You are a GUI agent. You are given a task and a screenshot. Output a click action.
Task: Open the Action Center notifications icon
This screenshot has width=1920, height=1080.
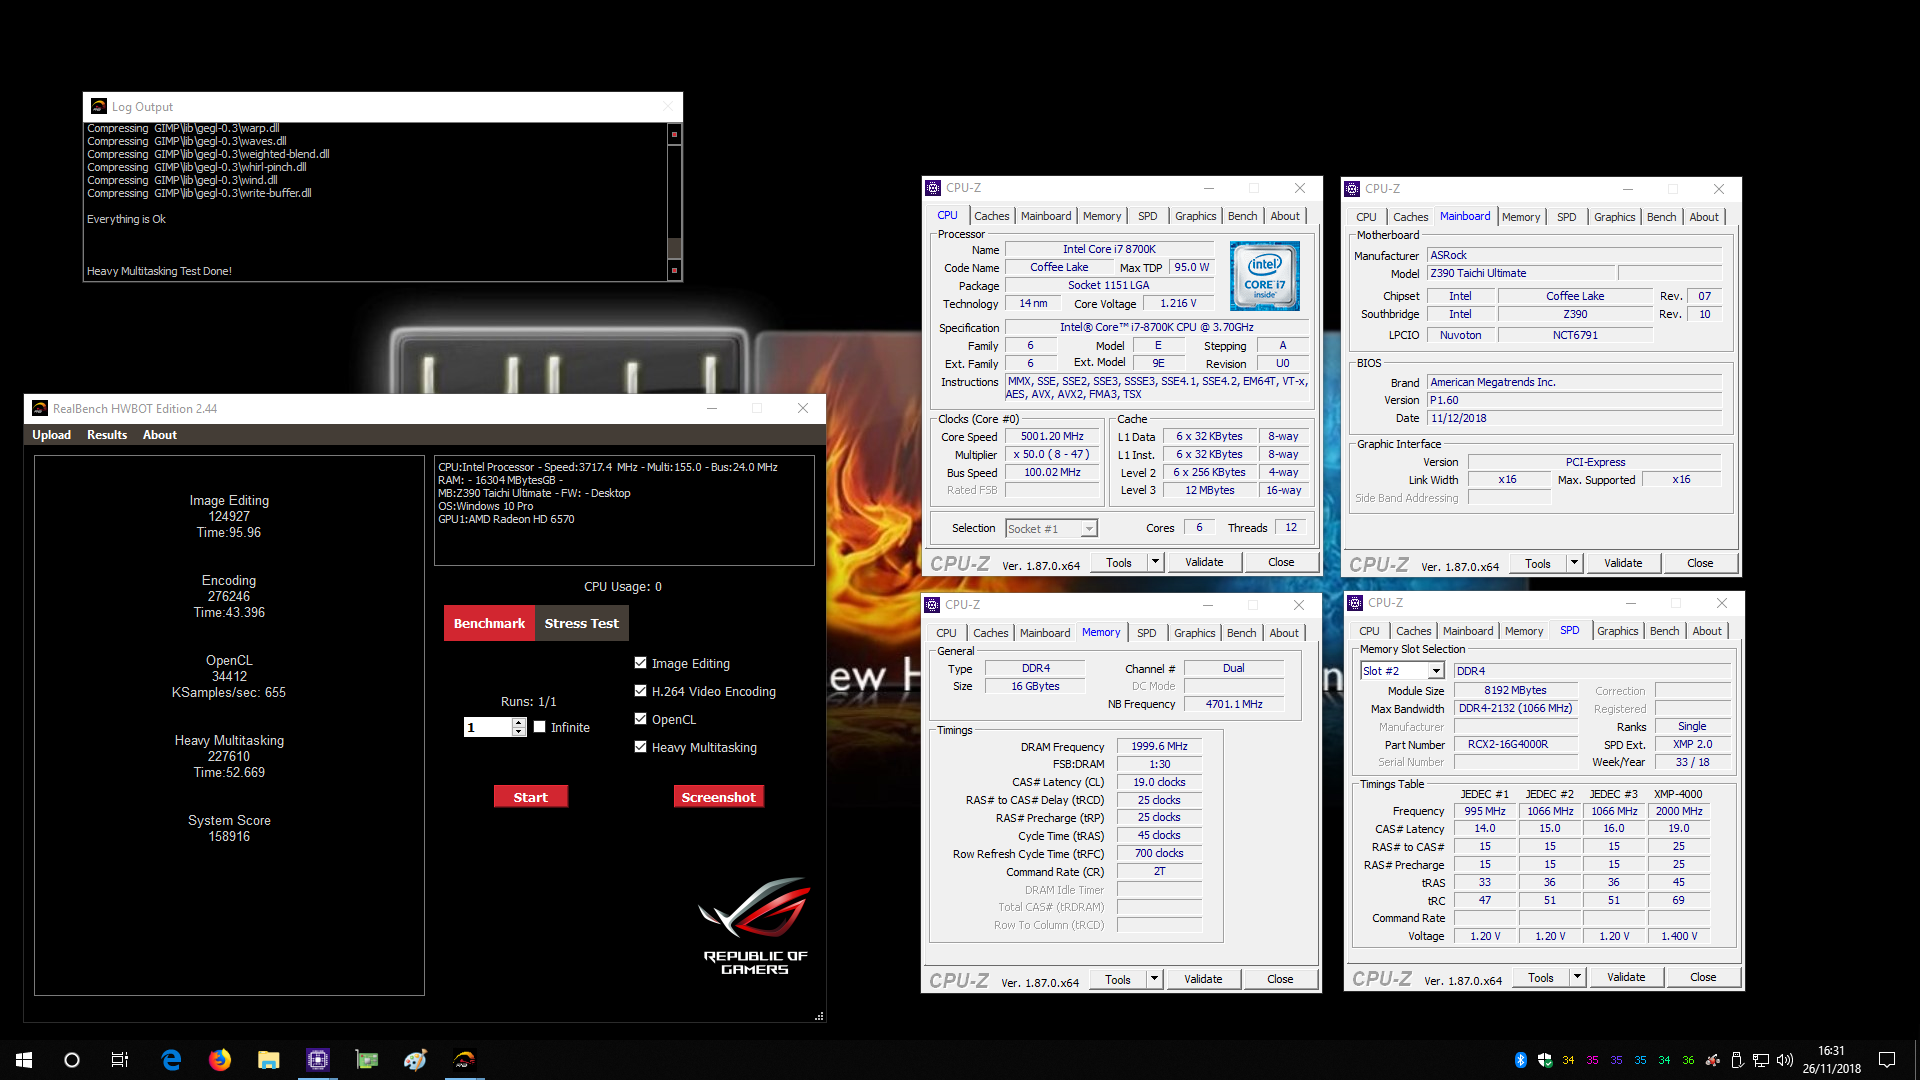coord(1887,1060)
